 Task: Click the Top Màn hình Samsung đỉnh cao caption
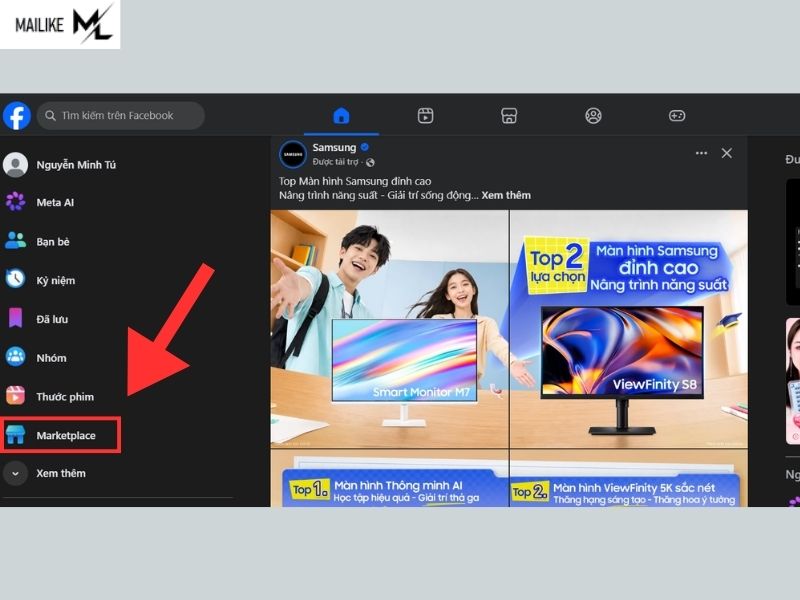[355, 181]
